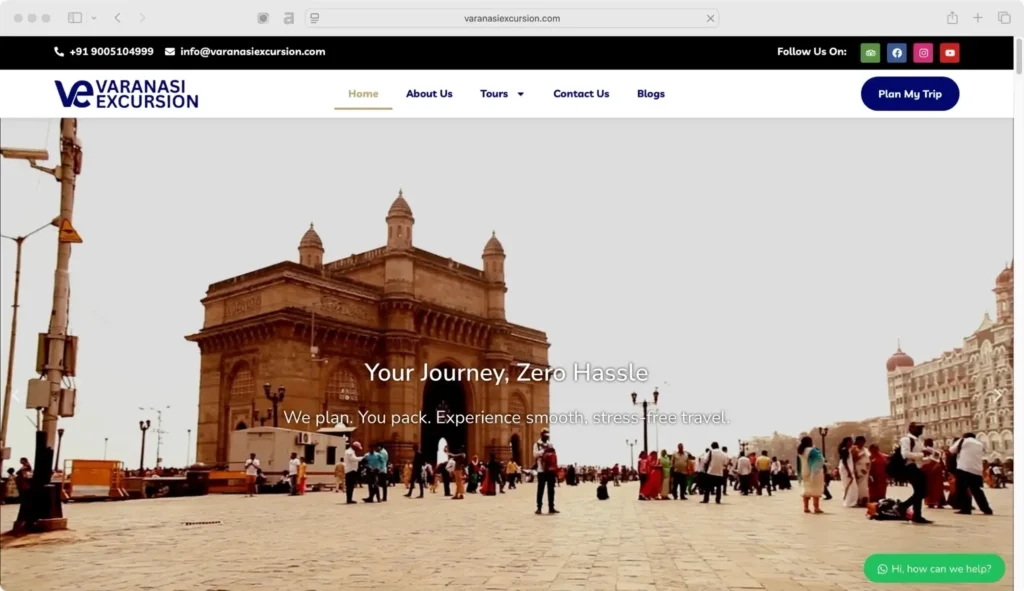Switch to the About Us menu item

click(x=429, y=93)
